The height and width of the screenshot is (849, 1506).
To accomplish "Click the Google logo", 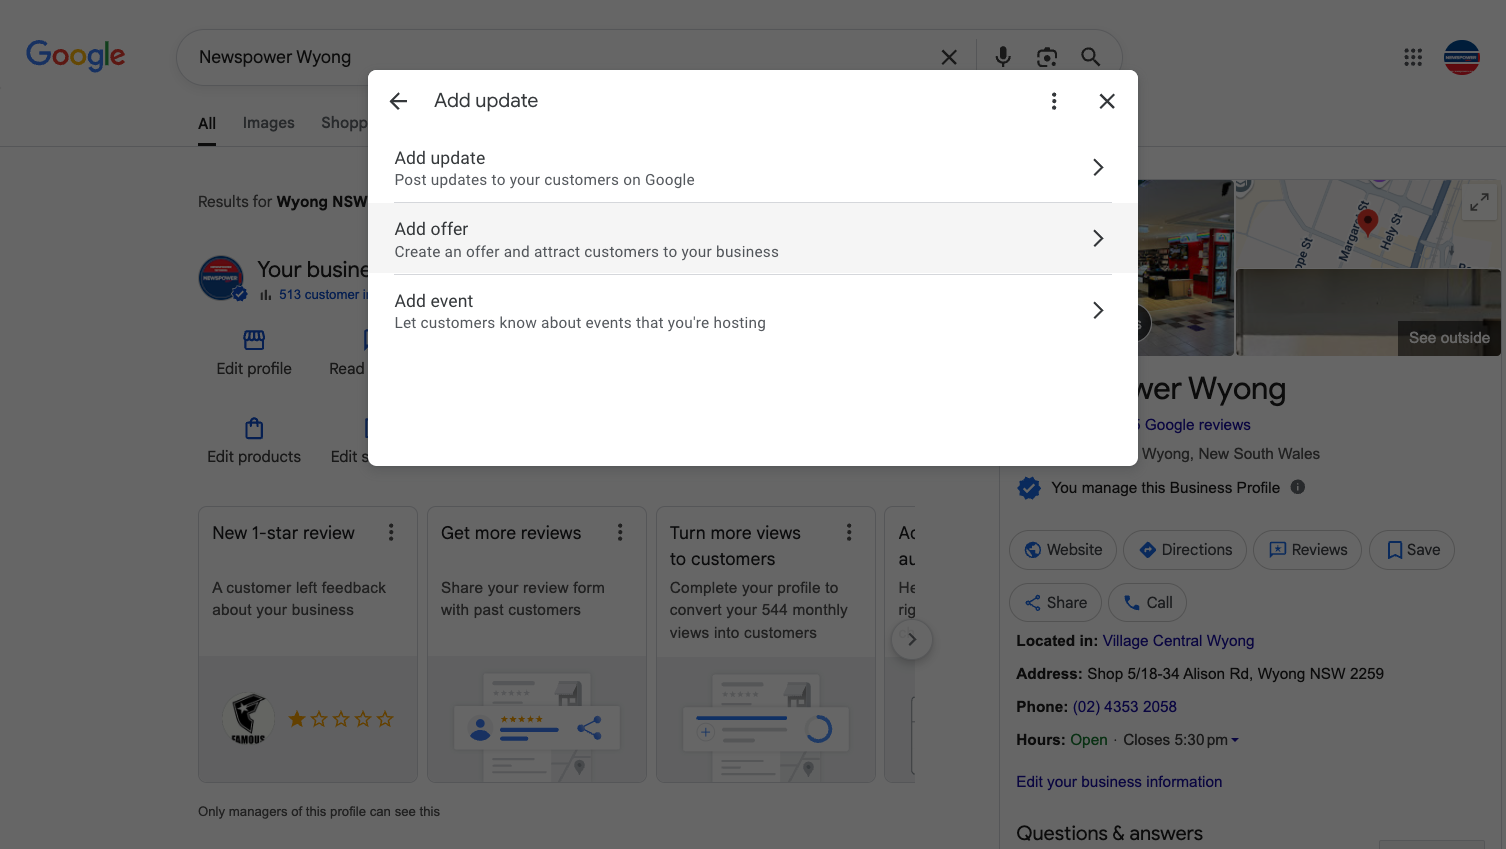I will tap(76, 55).
